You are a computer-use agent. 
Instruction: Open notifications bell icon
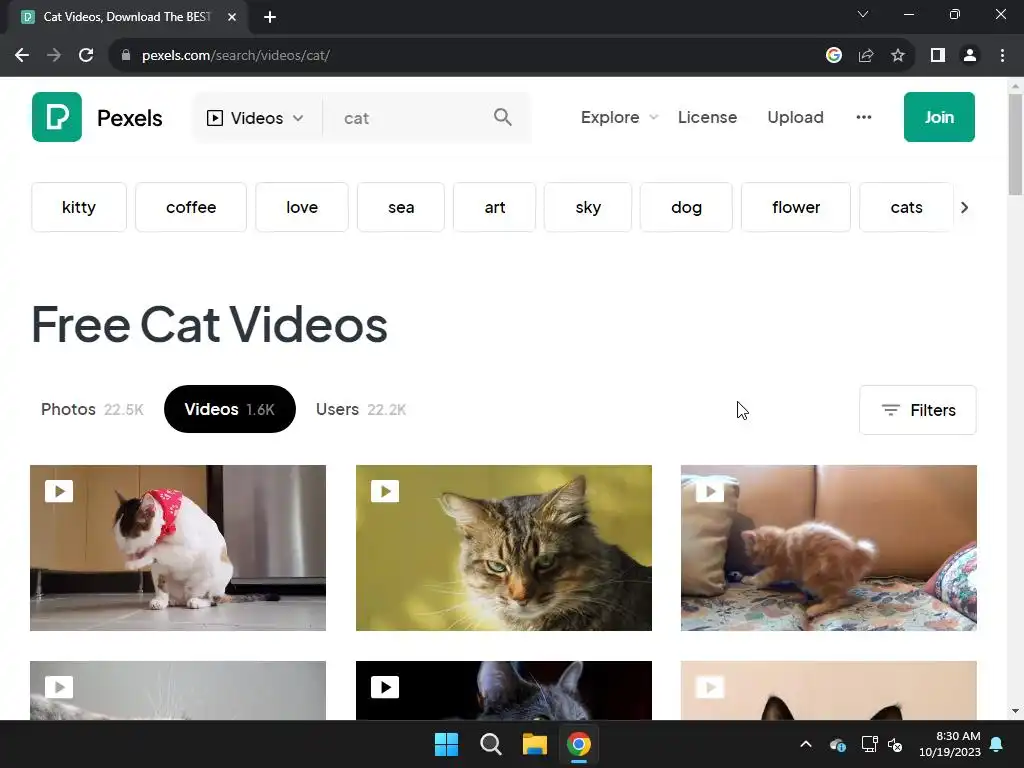[997, 744]
